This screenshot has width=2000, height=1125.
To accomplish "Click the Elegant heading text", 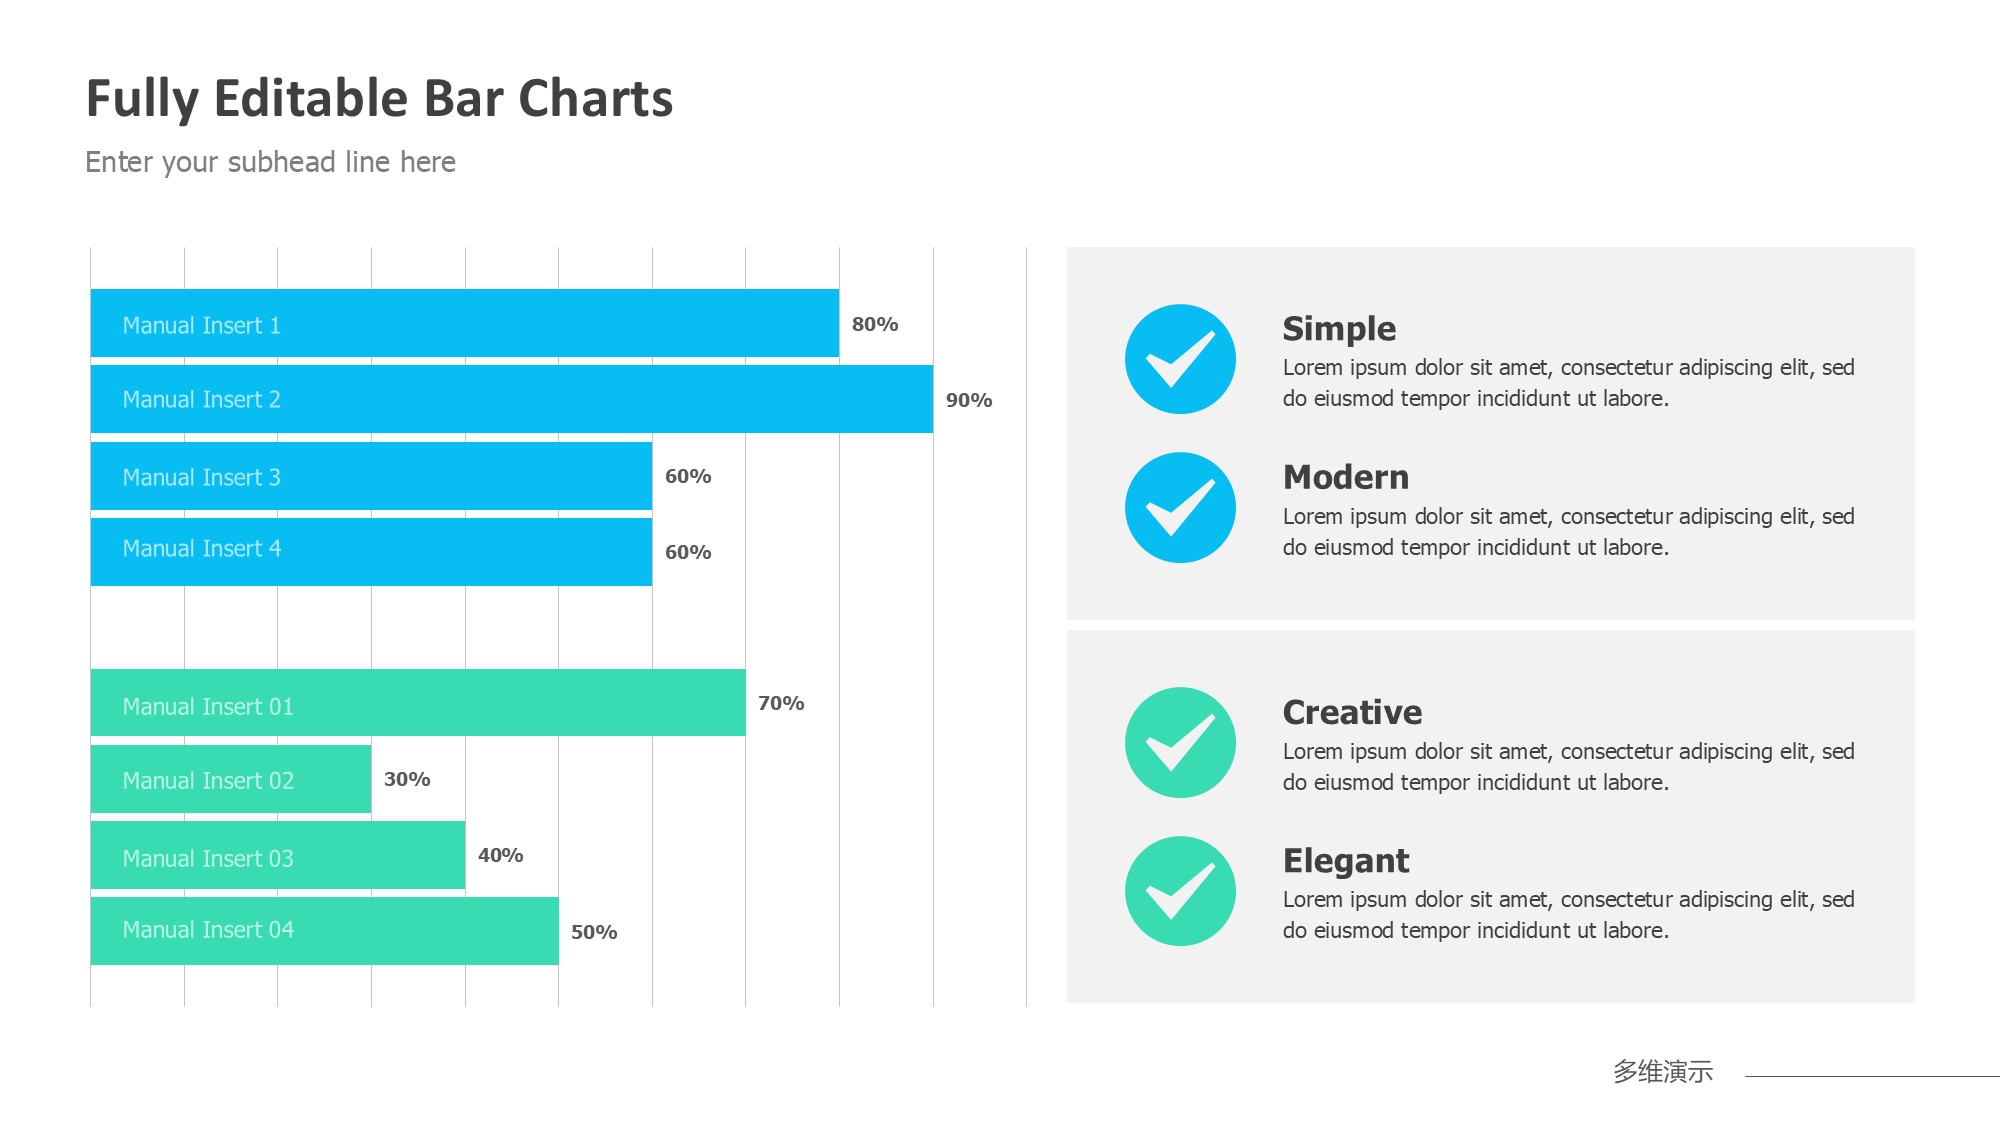I will 1346,861.
